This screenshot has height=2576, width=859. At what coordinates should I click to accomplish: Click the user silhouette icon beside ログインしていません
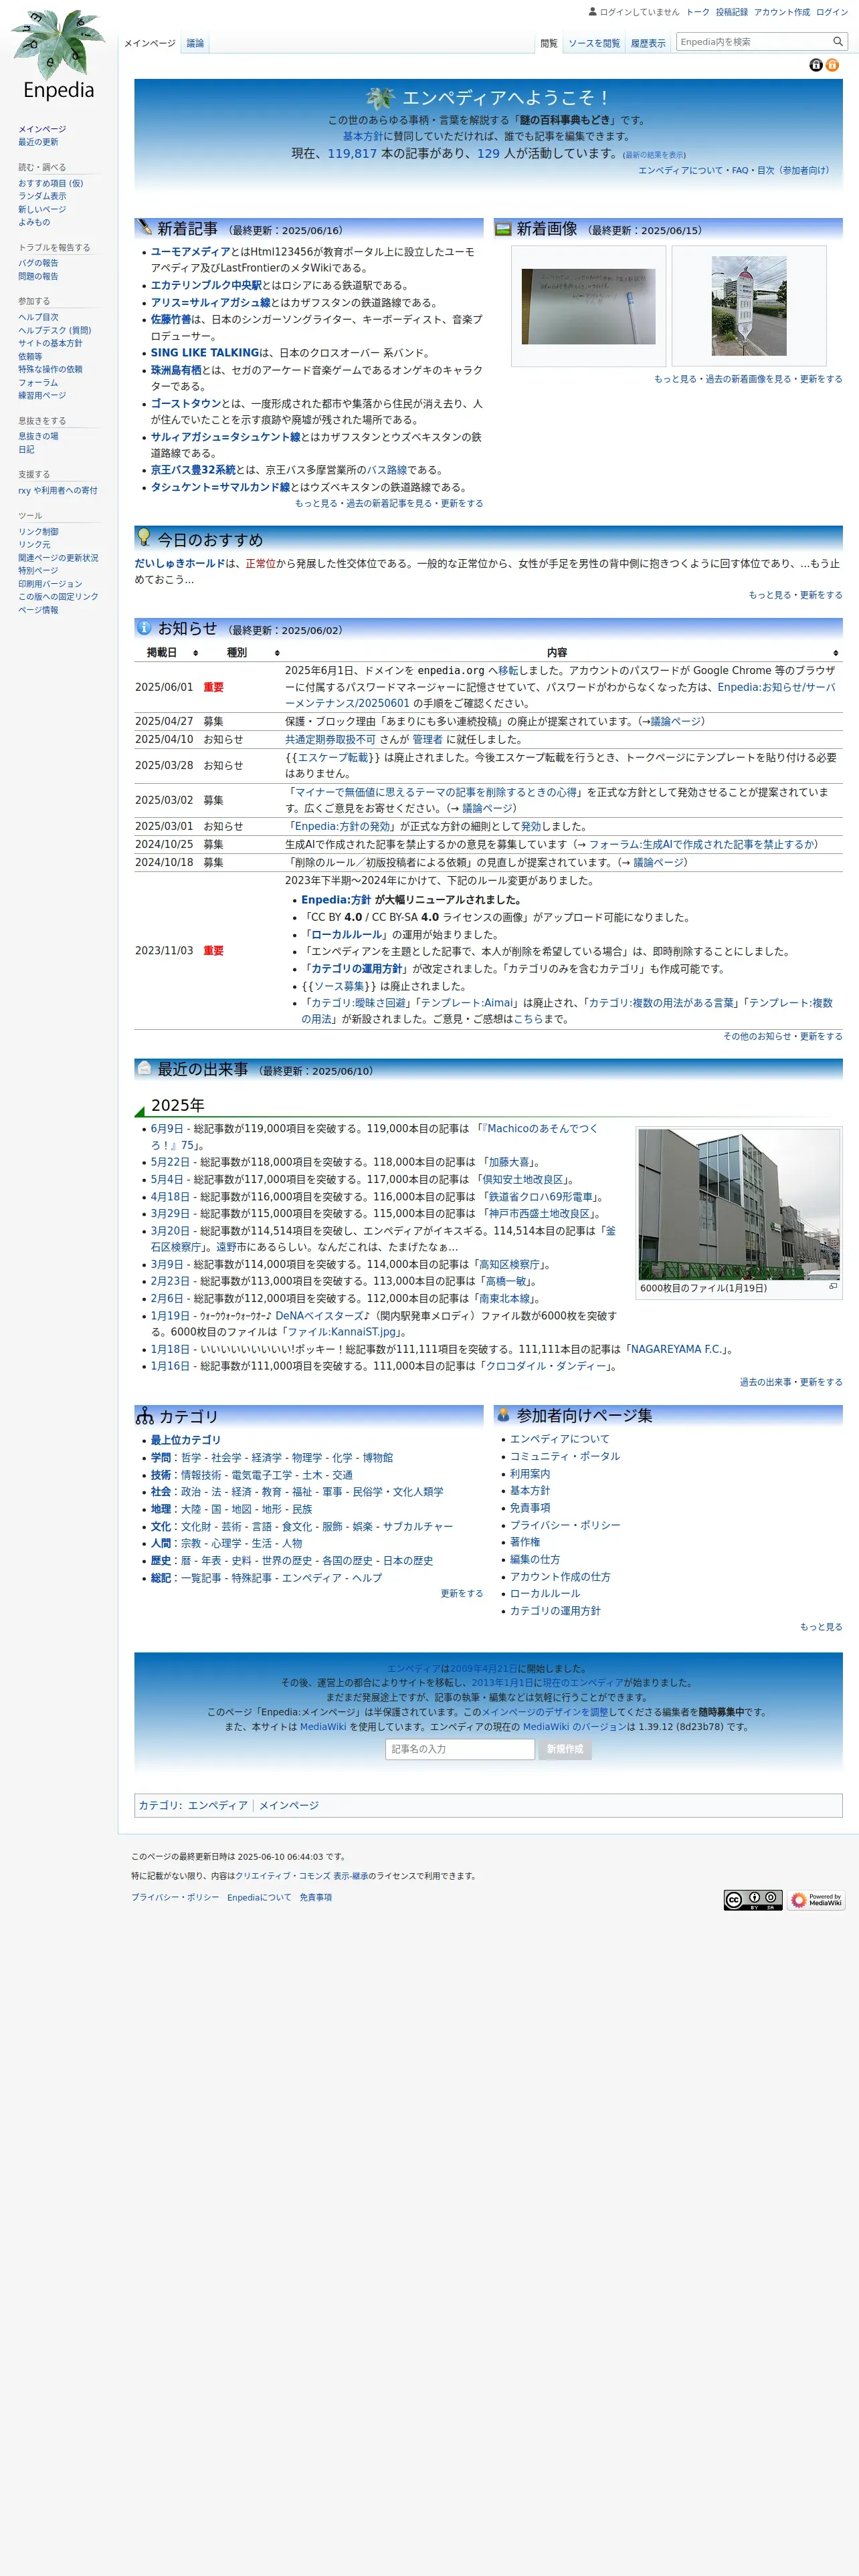tap(592, 12)
